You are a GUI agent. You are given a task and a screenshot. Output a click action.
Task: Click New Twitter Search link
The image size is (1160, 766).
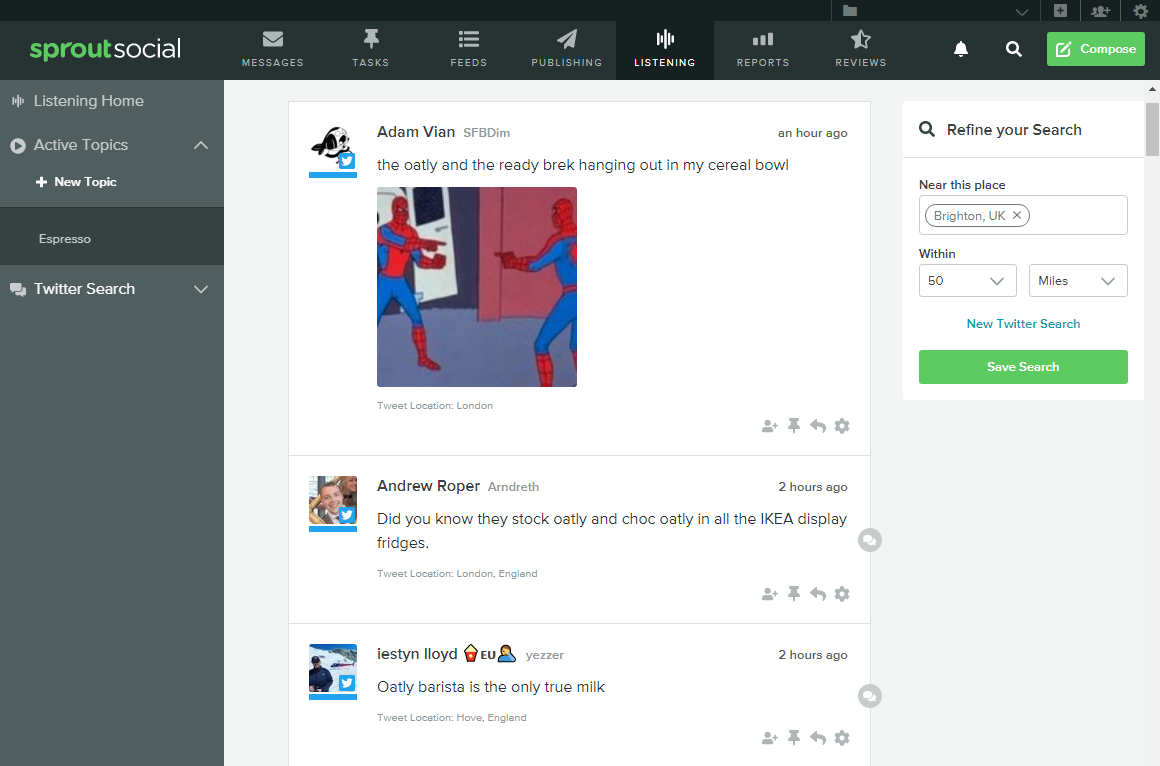1023,323
